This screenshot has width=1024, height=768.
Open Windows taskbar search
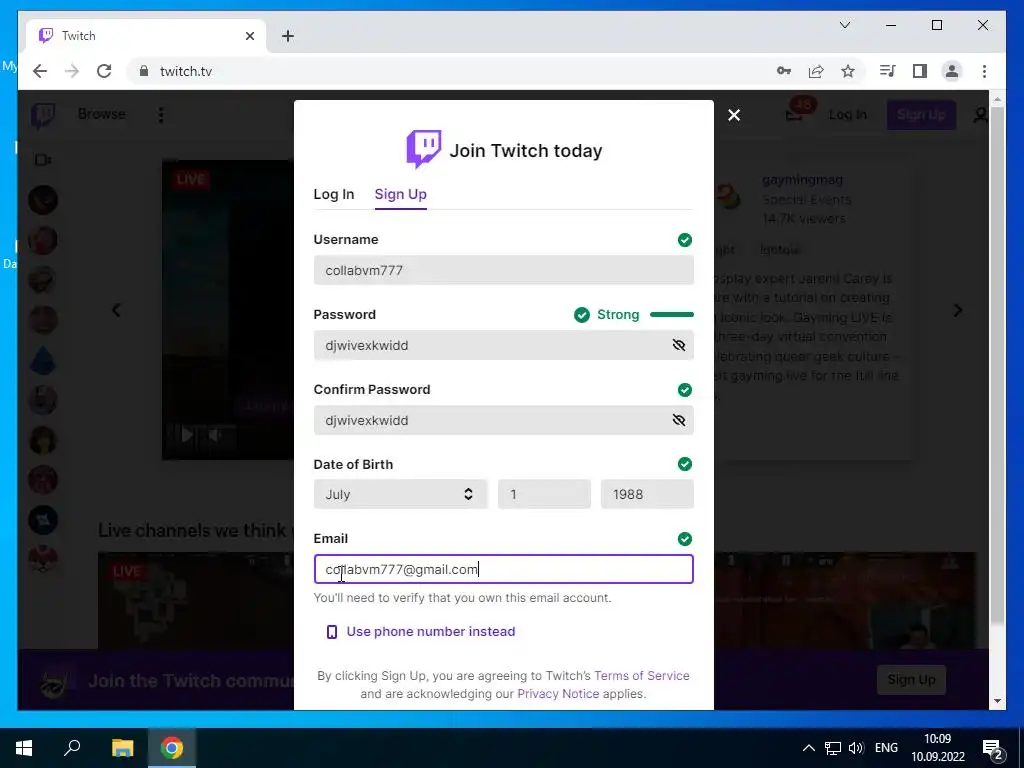click(x=72, y=748)
